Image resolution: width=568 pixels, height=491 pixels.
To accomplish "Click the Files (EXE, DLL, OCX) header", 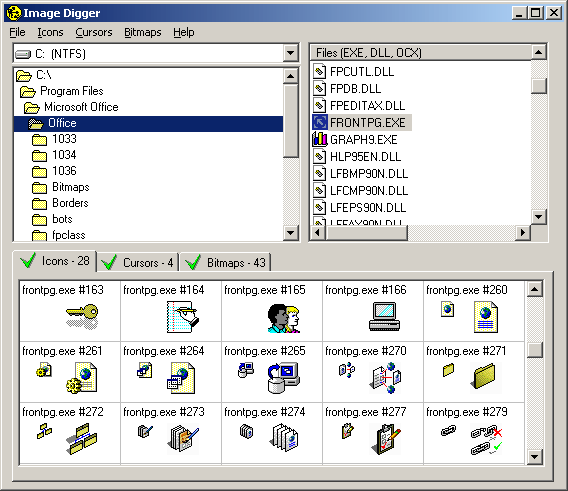I will point(421,53).
